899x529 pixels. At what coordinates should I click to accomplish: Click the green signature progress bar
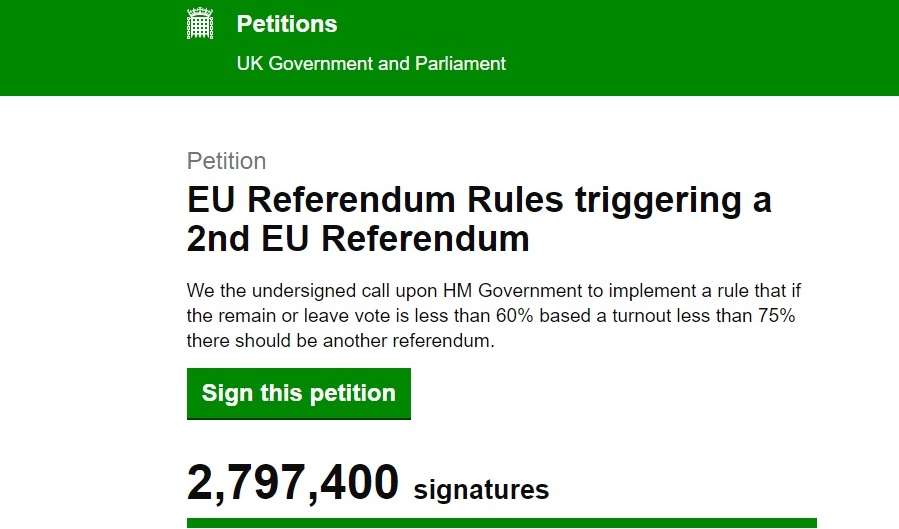502,523
